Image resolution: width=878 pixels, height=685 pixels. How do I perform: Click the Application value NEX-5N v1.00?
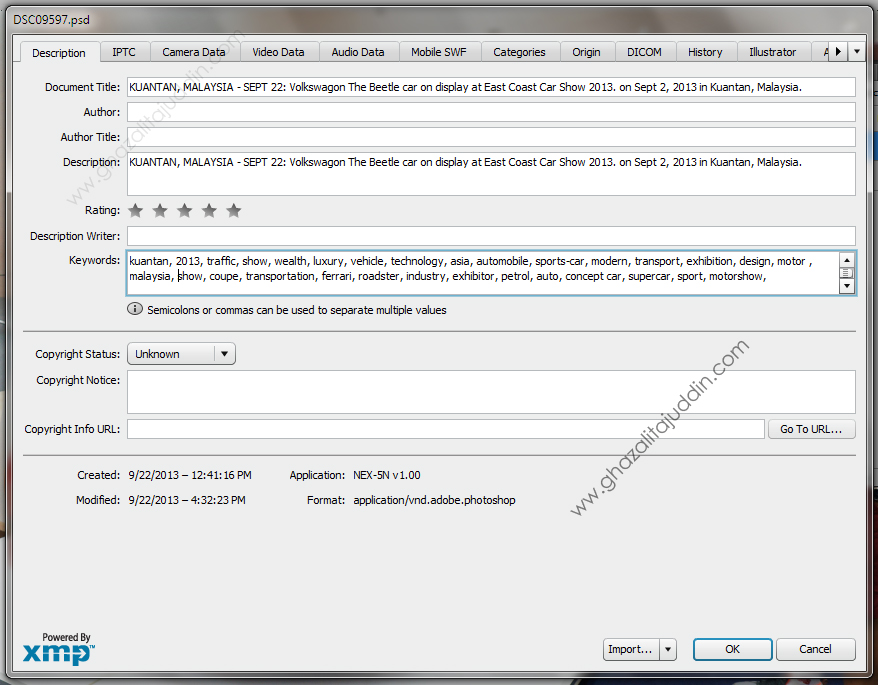(x=387, y=476)
